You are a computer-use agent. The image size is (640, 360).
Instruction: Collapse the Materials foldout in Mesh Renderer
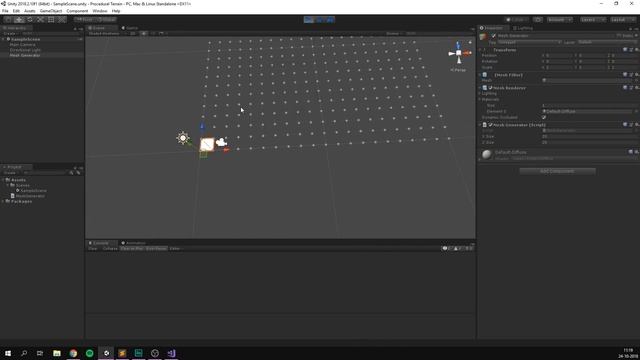(x=480, y=99)
